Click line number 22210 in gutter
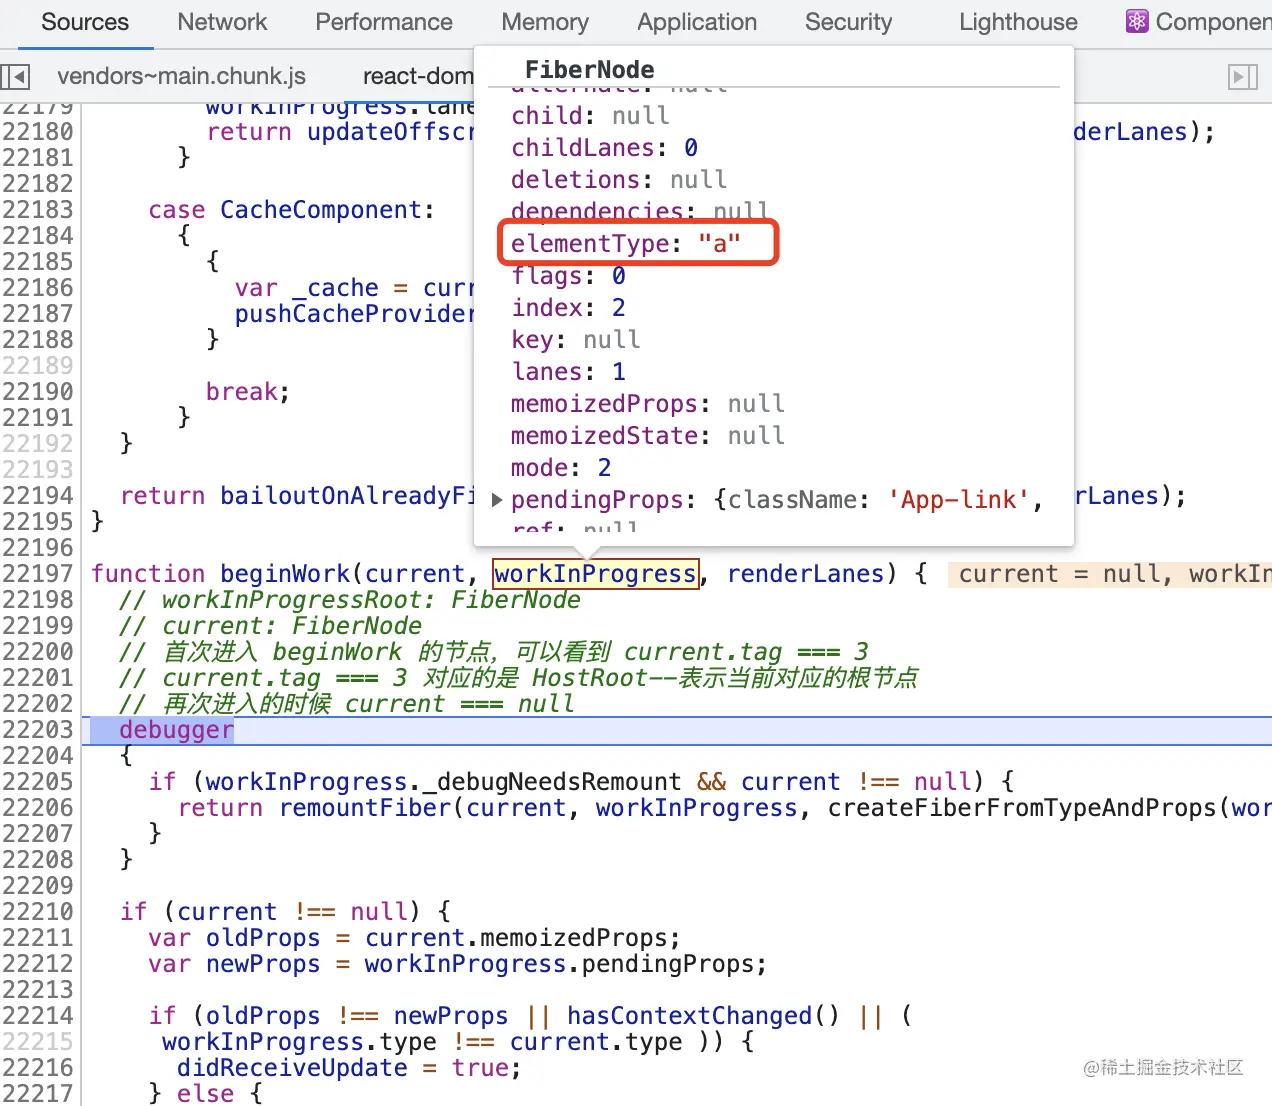1272x1106 pixels. pos(38,912)
